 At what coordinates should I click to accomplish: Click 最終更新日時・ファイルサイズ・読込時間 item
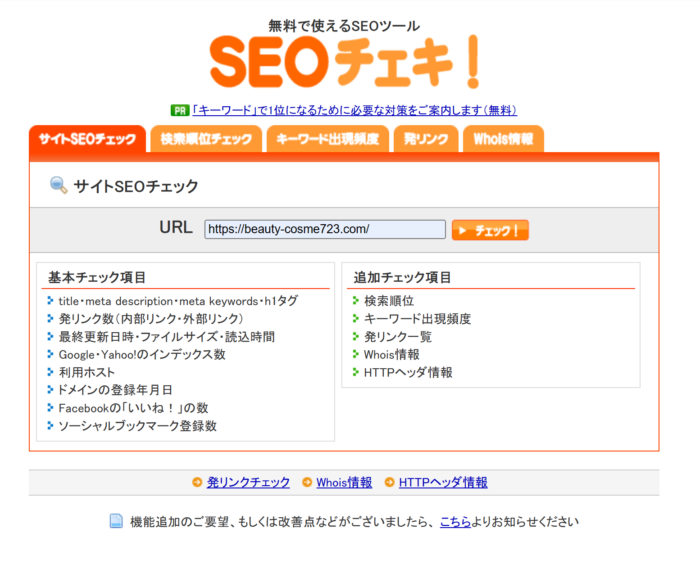tap(167, 336)
